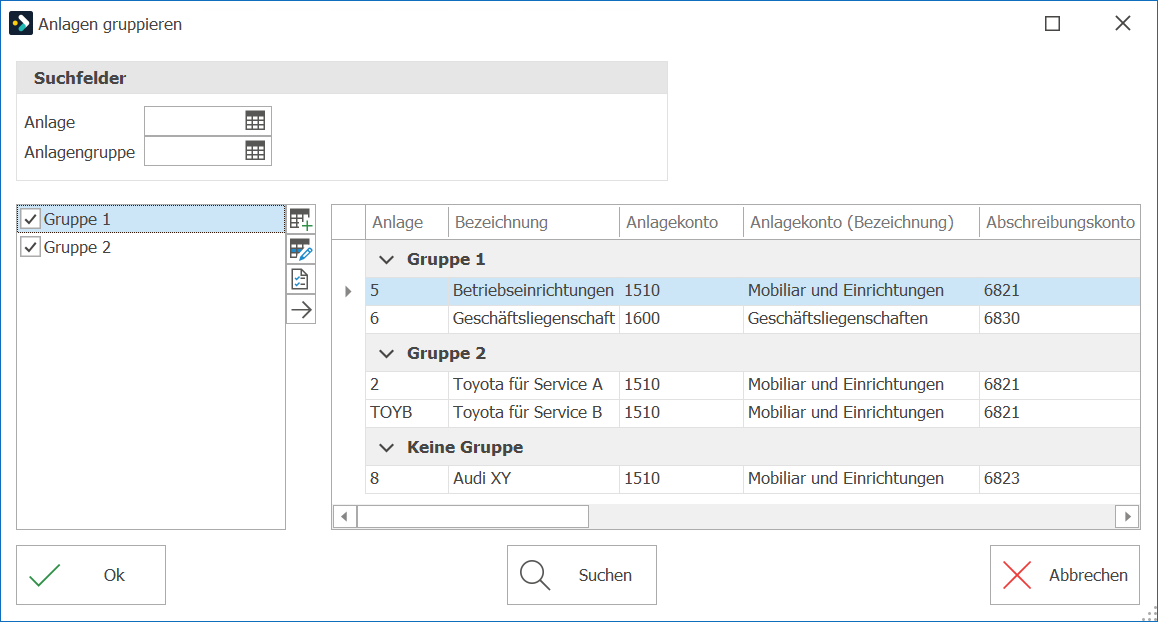
Task: Sort by Anlagekonto (Bezeichnung) column header
Action: 862,222
